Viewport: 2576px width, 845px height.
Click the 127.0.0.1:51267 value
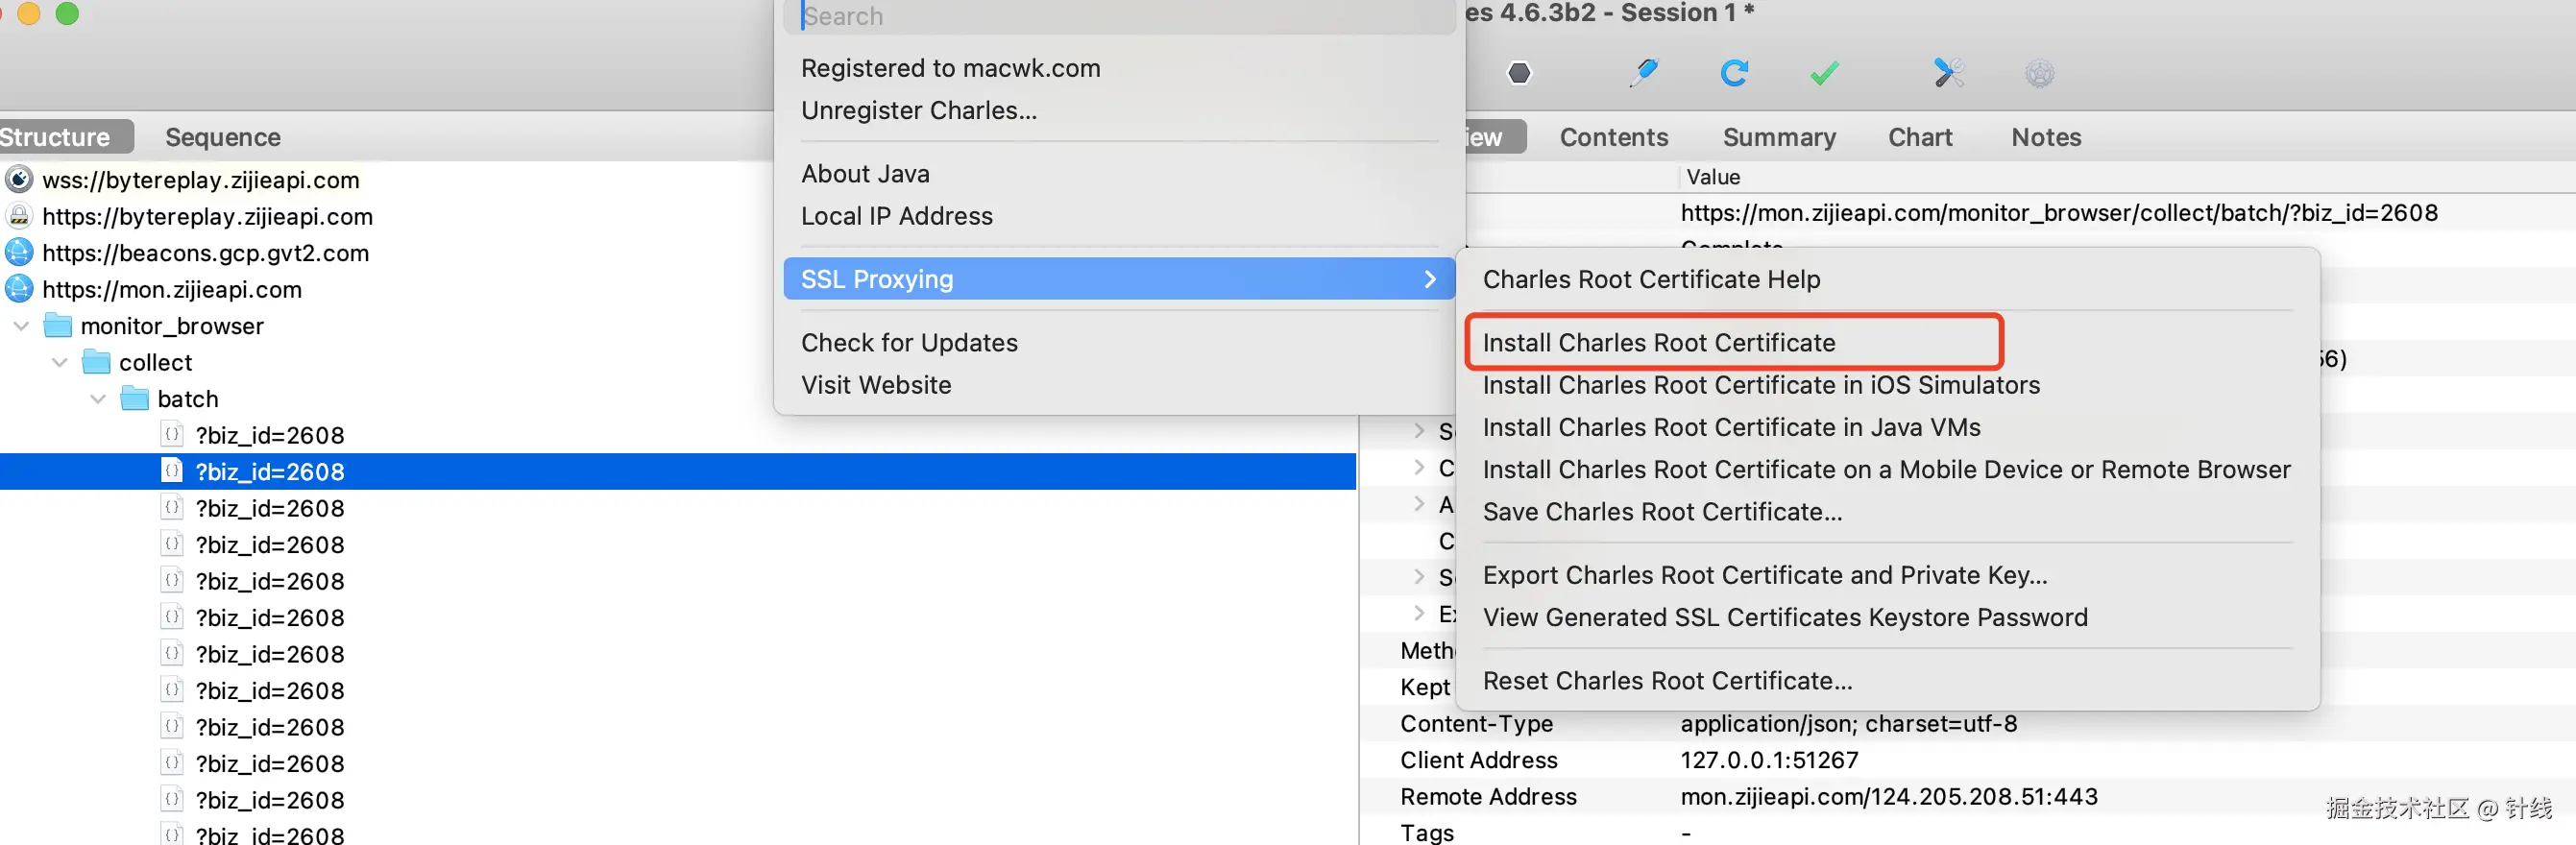click(x=1769, y=760)
